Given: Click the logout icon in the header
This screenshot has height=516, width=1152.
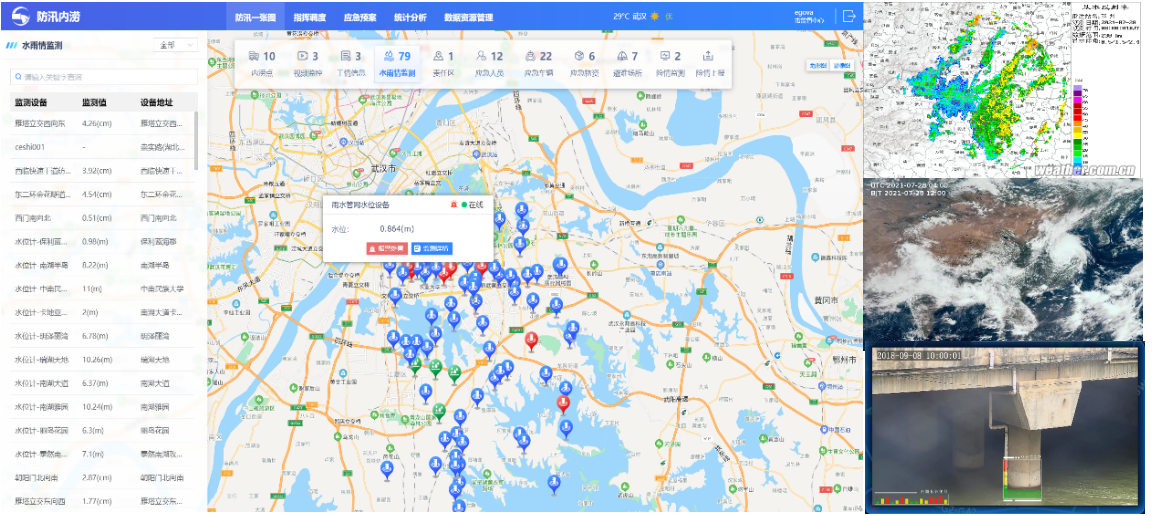Looking at the screenshot, I should (x=849, y=16).
